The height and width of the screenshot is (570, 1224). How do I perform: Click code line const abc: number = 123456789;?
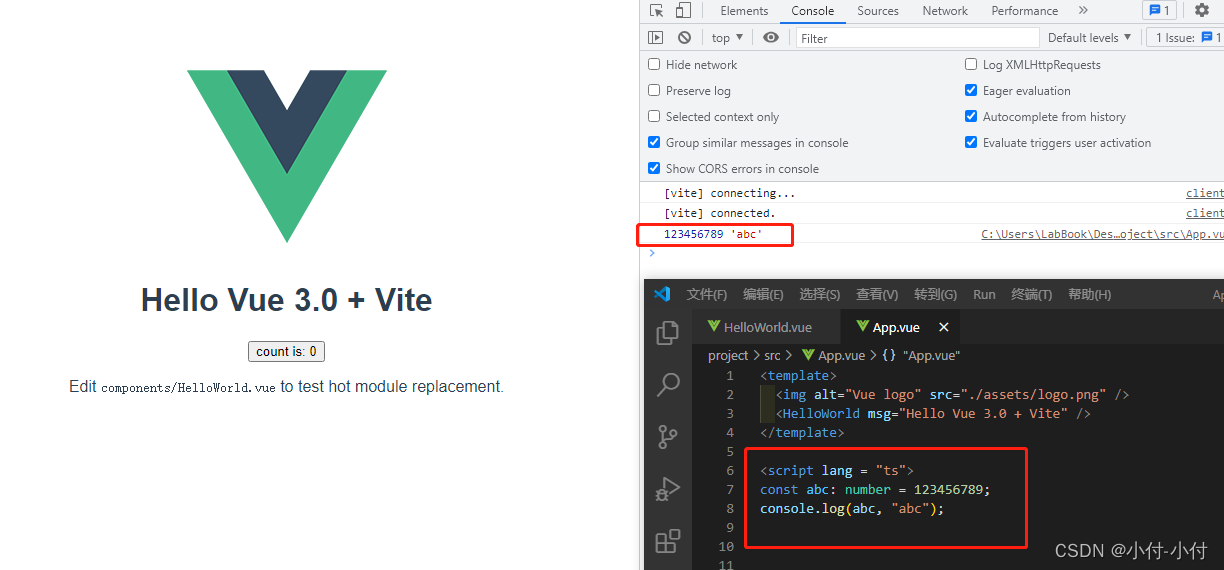point(875,489)
